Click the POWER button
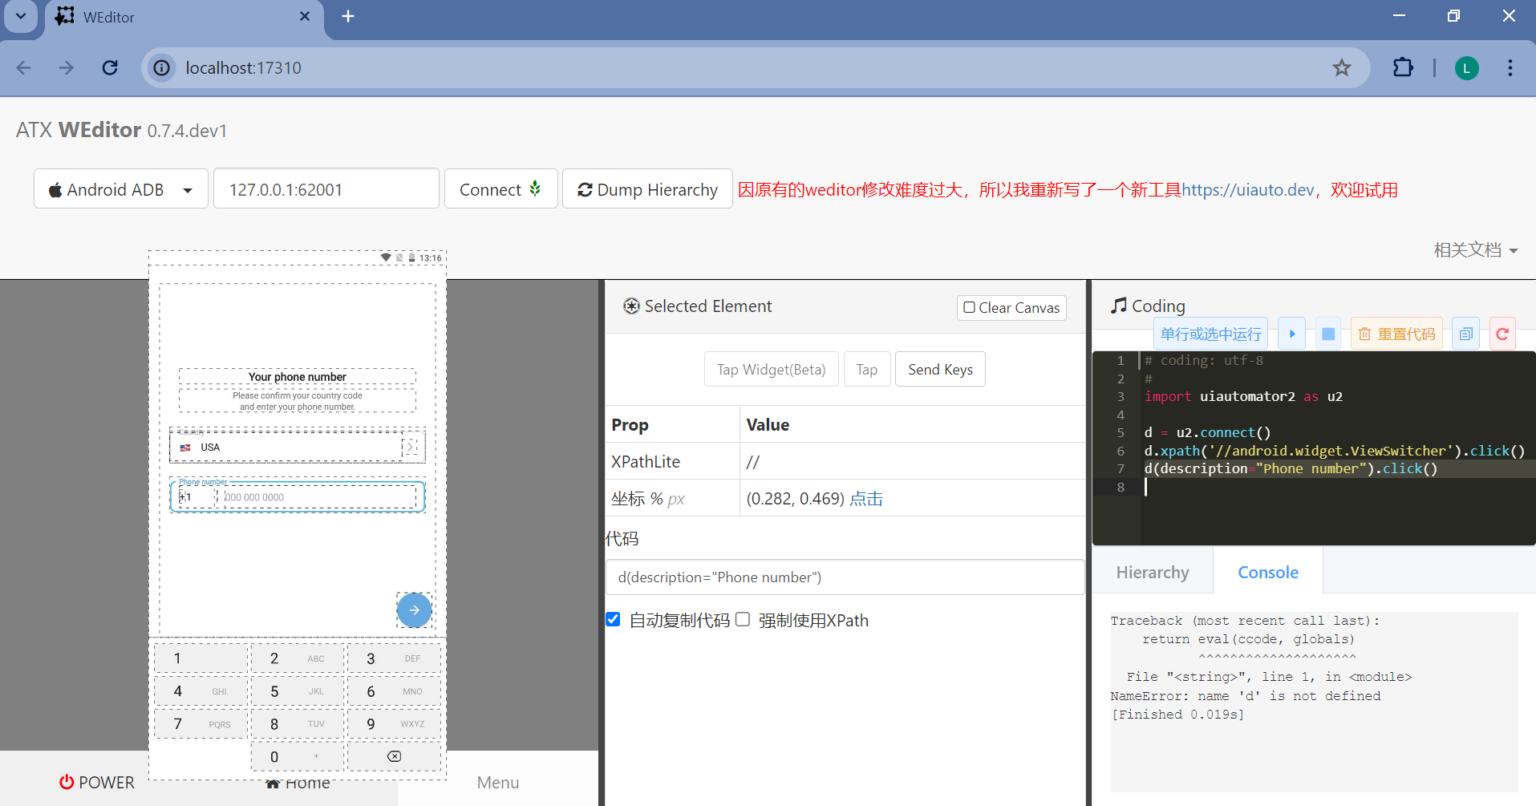The height and width of the screenshot is (806, 1536). pyautogui.click(x=96, y=782)
